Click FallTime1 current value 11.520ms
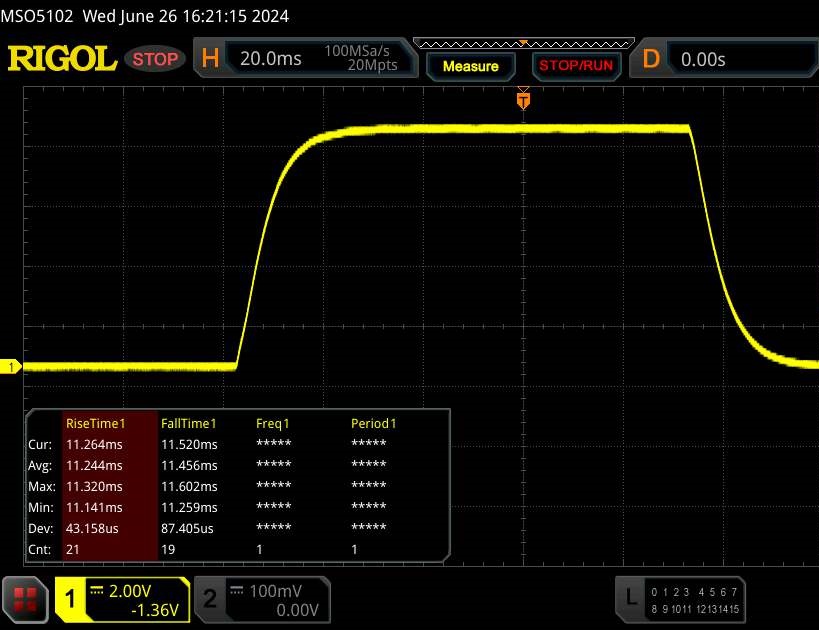819x630 pixels. pos(189,445)
